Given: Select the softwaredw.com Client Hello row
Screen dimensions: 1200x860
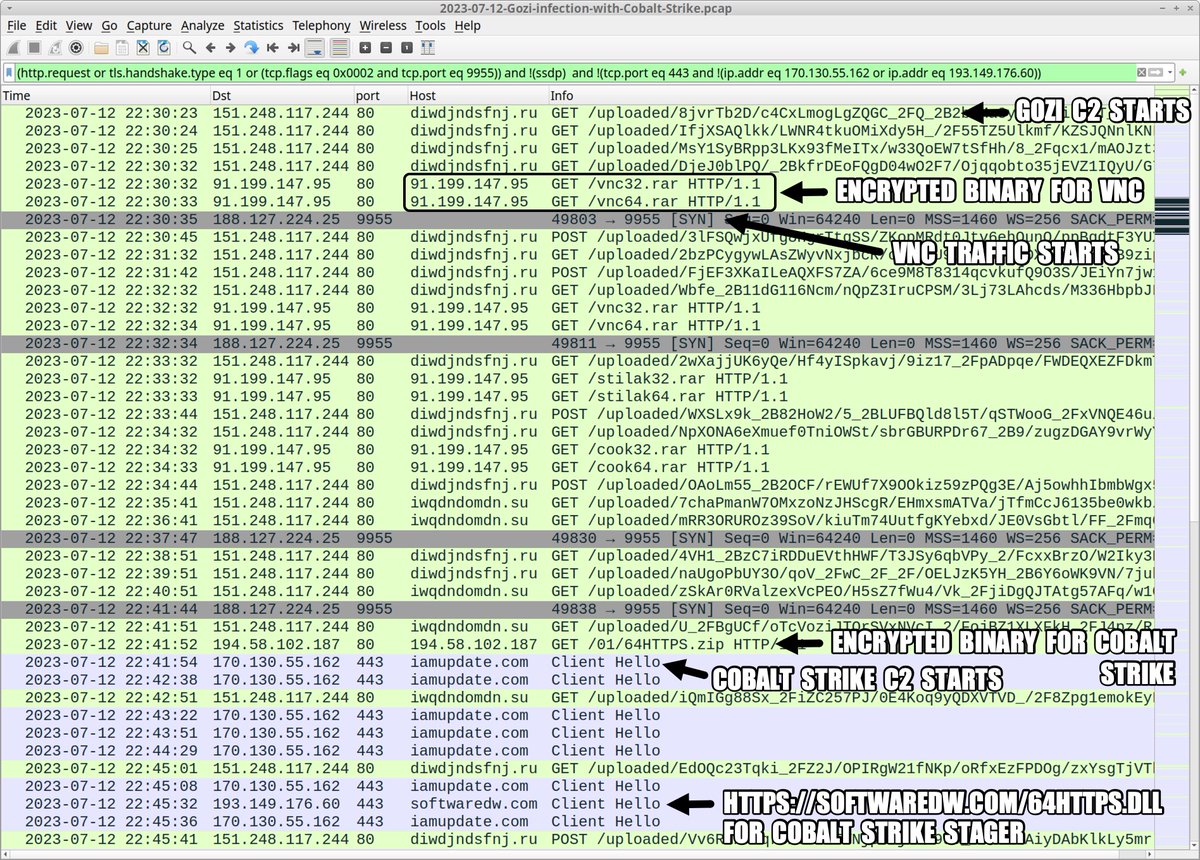Looking at the screenshot, I should [x=577, y=803].
